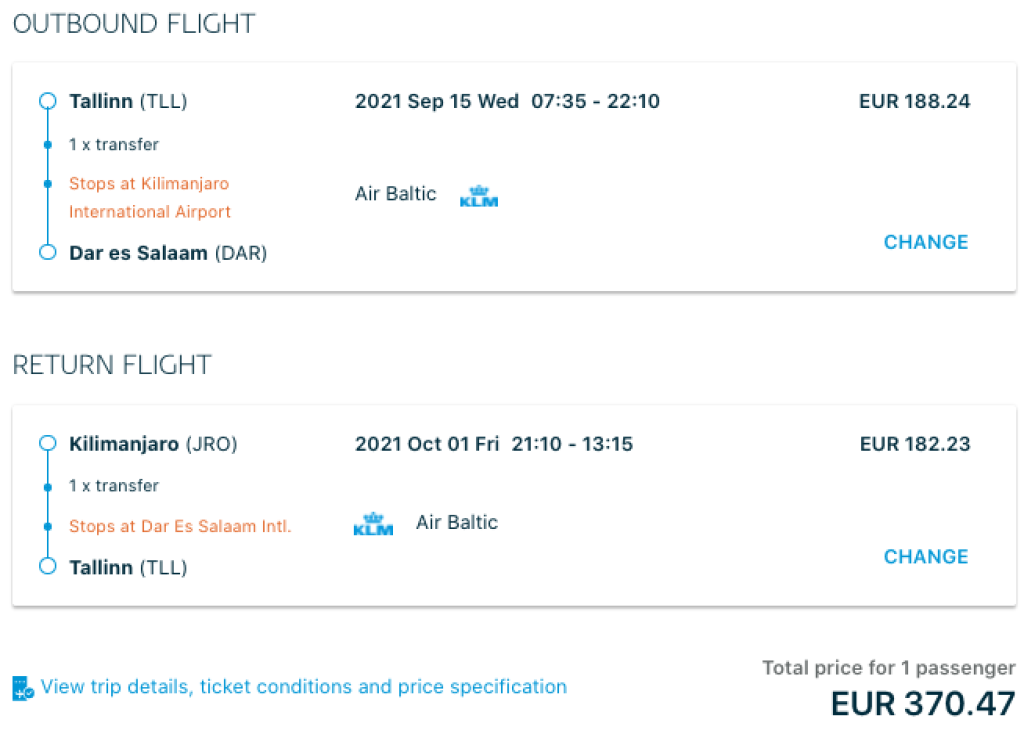Image resolution: width=1024 pixels, height=734 pixels.
Task: Open trip details, ticket conditions and price specification
Action: click(304, 687)
